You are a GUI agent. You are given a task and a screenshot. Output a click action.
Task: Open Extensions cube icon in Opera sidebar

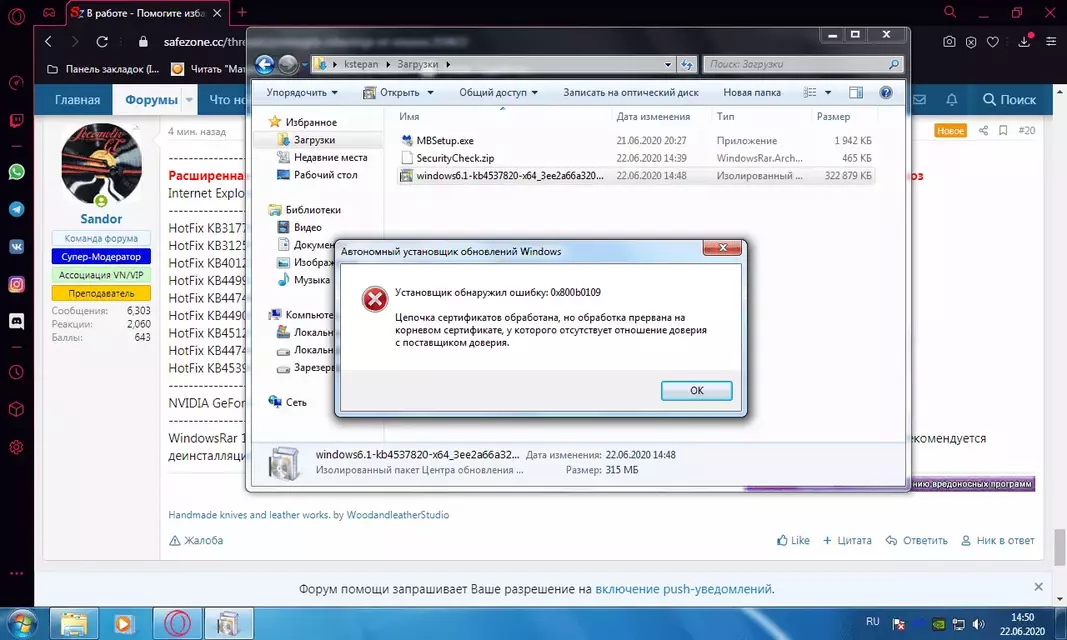(x=16, y=409)
